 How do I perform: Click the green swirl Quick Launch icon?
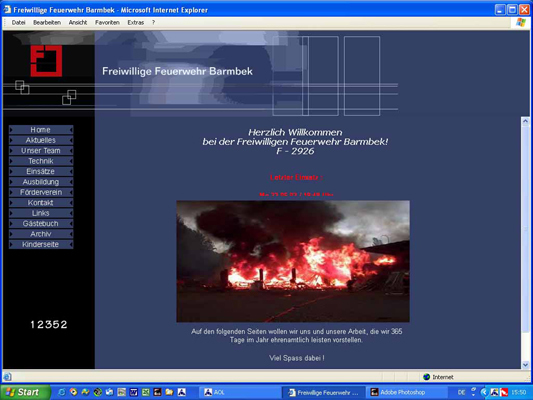point(98,392)
